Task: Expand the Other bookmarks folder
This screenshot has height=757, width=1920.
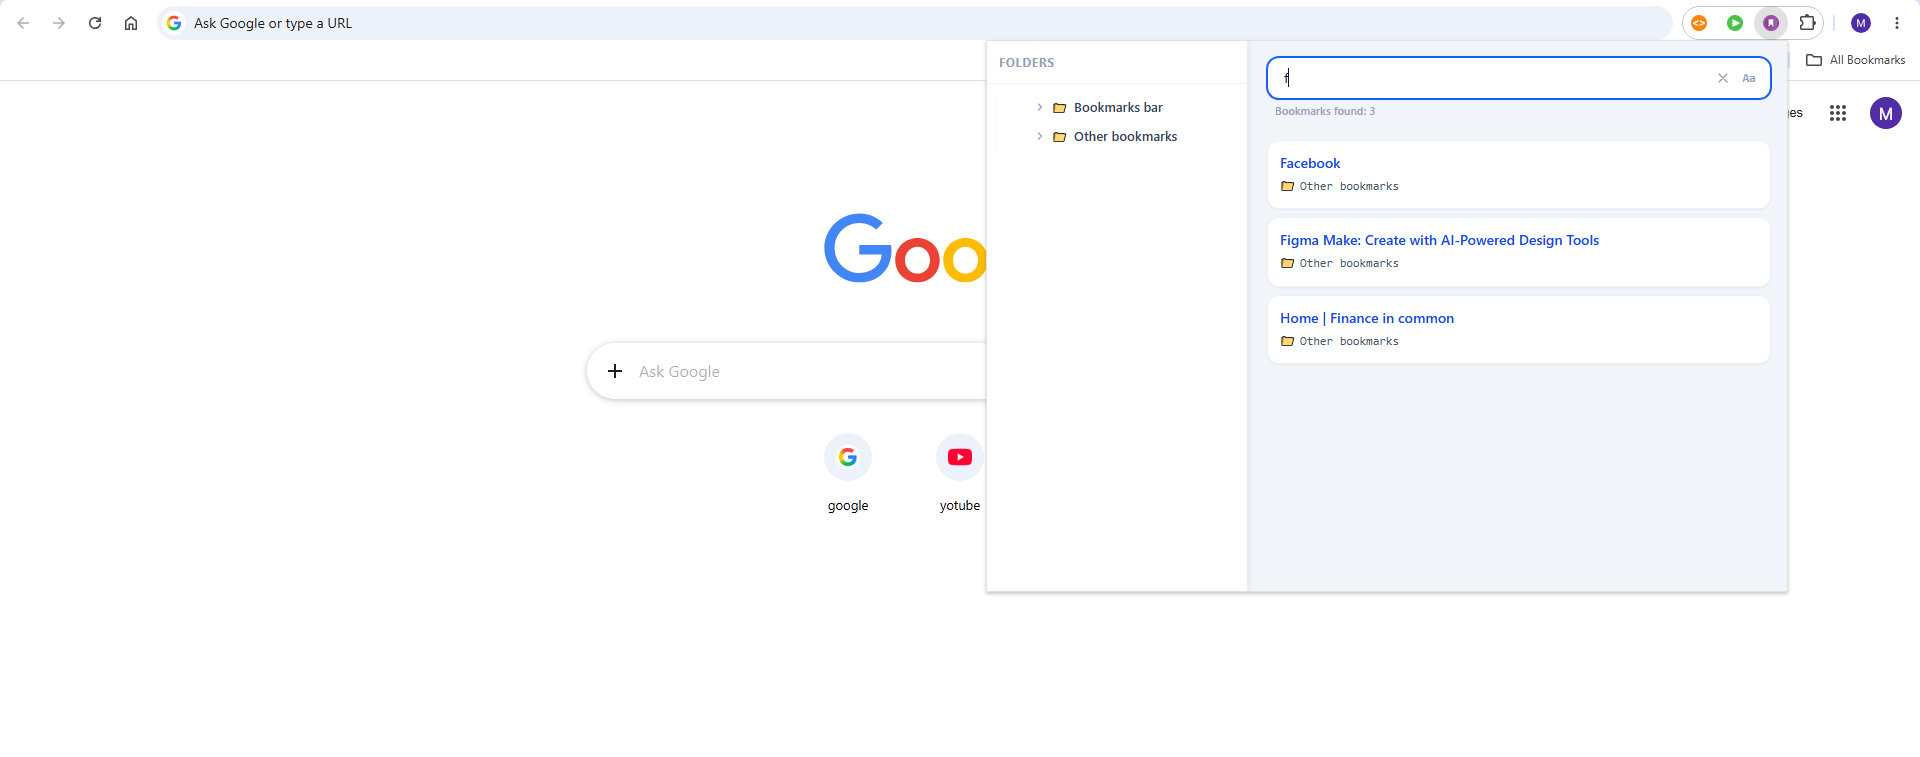Action: 1040,136
